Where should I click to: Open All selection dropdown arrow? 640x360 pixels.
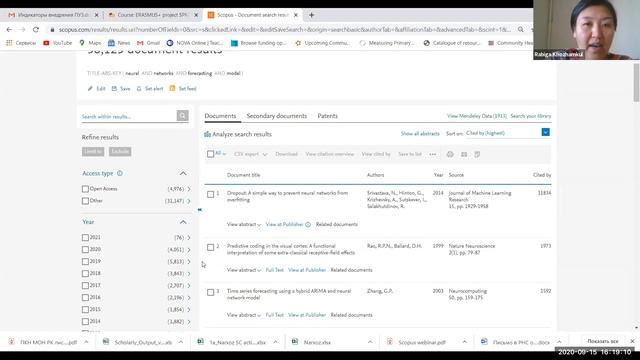point(224,154)
